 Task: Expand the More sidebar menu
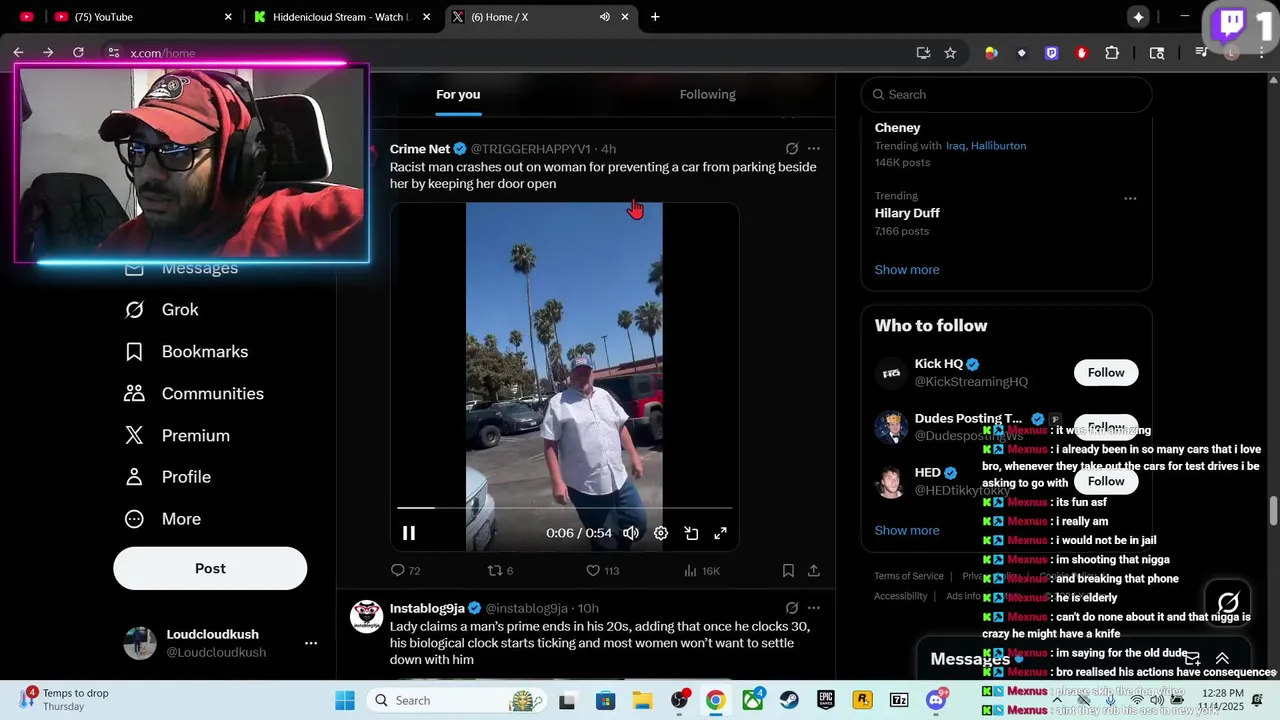coord(163,519)
